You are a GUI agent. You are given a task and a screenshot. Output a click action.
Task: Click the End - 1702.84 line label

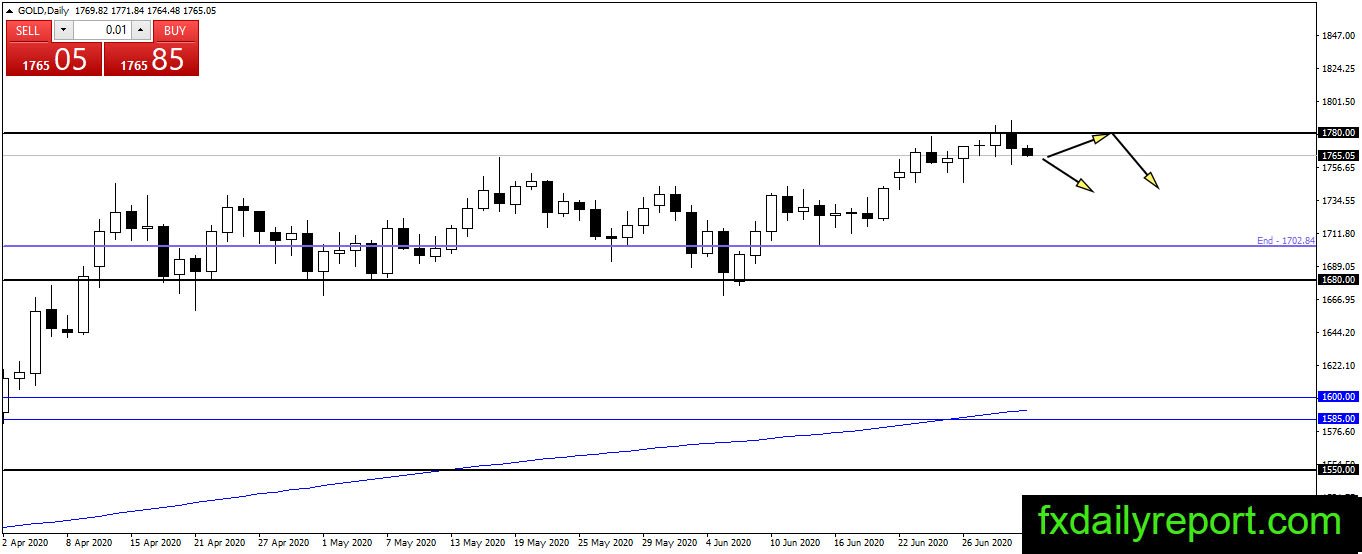(1286, 241)
